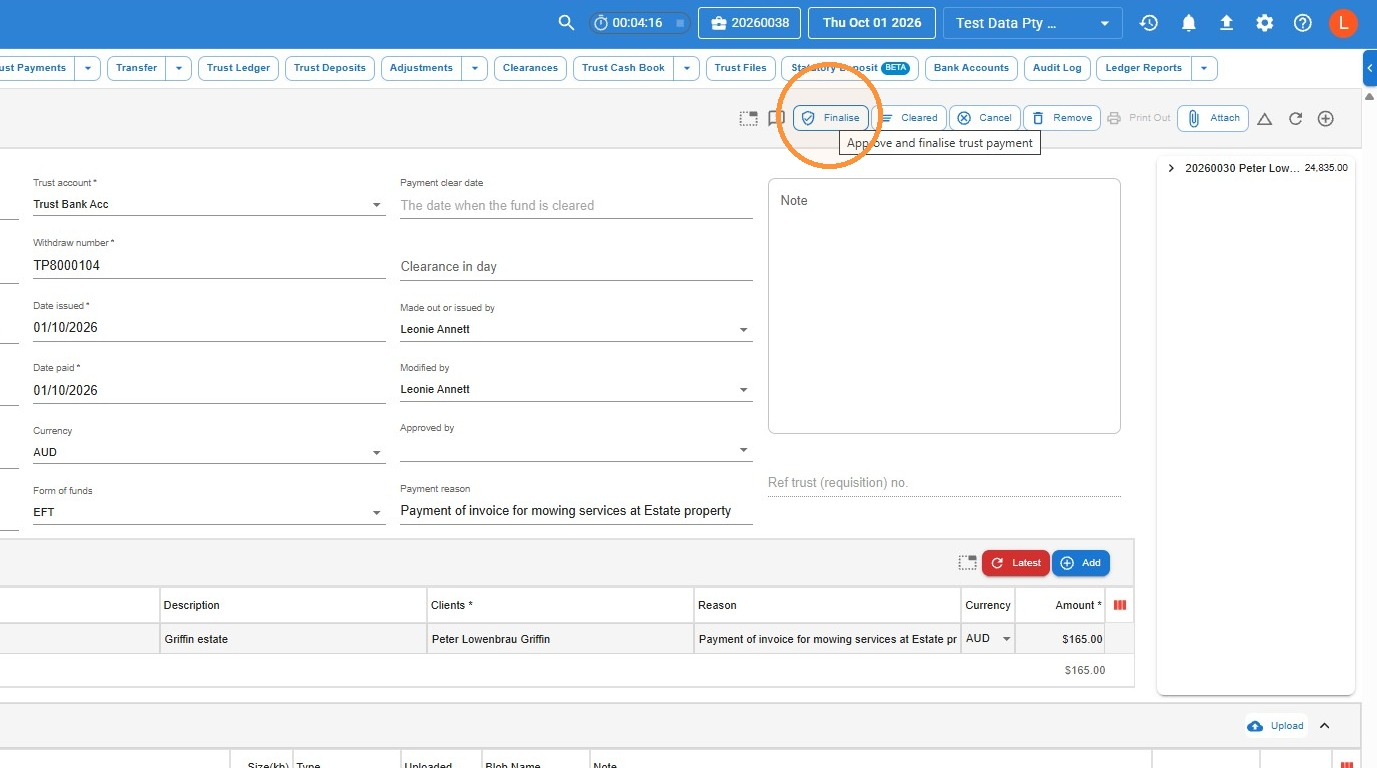
Task: Click the dashed selection icon in toolbar
Action: click(x=748, y=118)
